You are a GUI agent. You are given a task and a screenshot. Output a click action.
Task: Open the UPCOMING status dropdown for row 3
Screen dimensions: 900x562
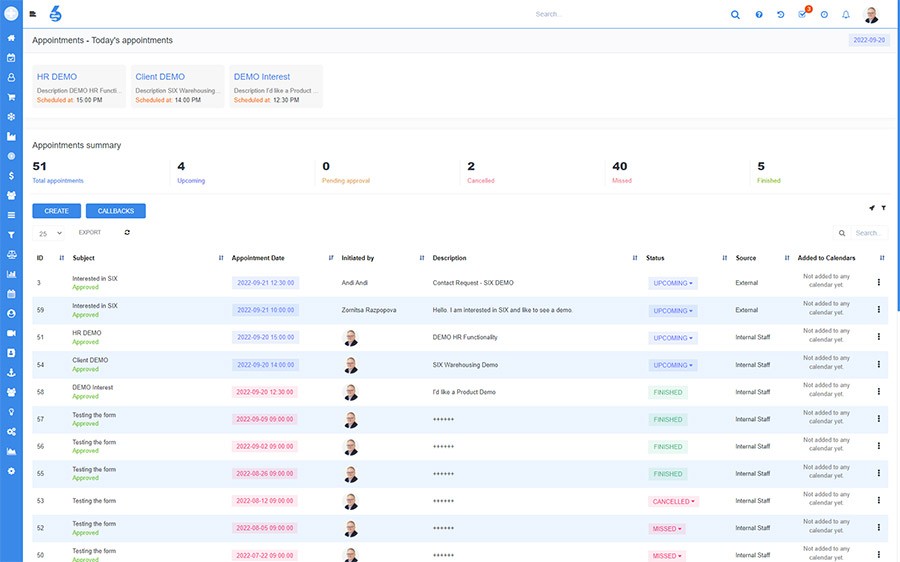673,283
